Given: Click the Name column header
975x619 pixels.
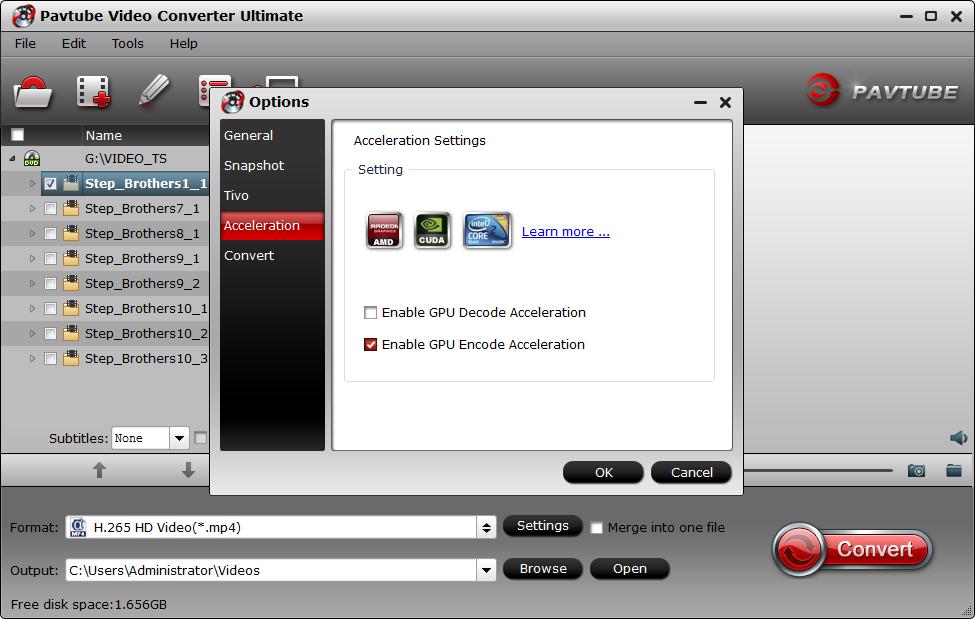Looking at the screenshot, I should (104, 135).
